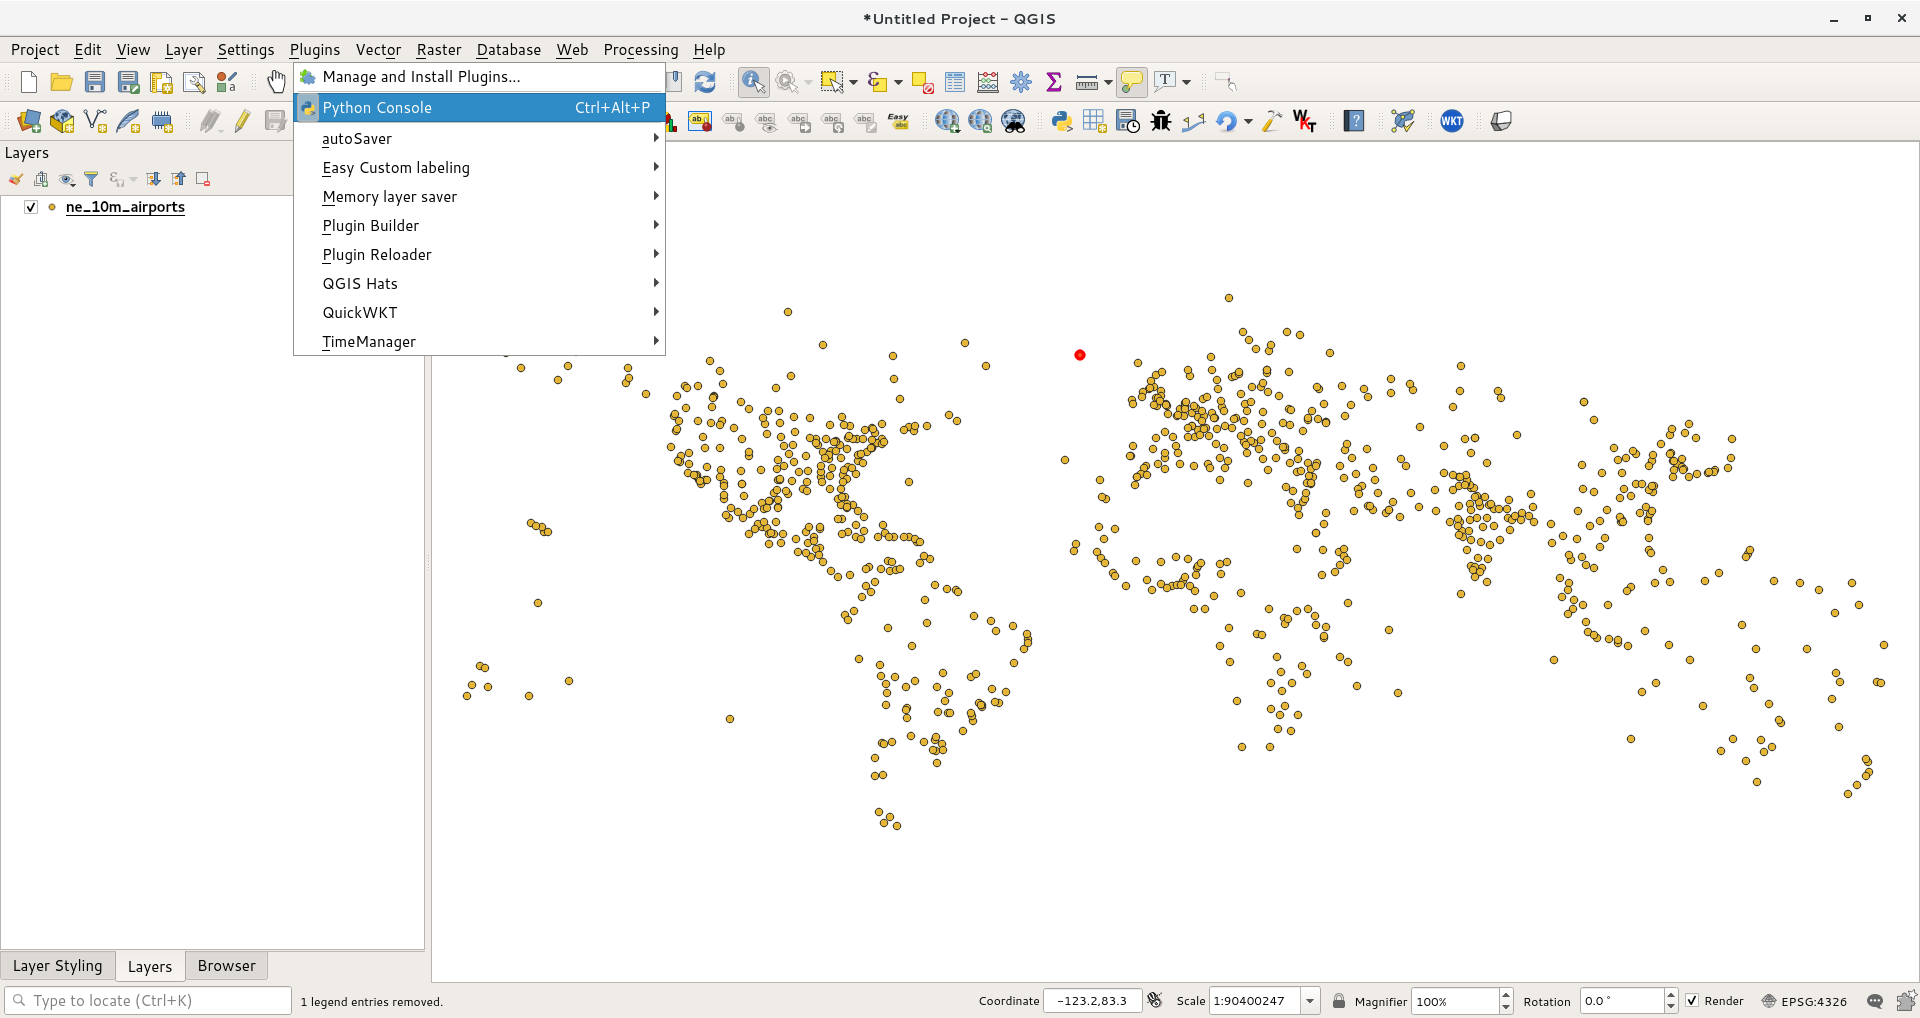Select Python Console from the Plugins menu
This screenshot has height=1018, width=1920.
(378, 107)
